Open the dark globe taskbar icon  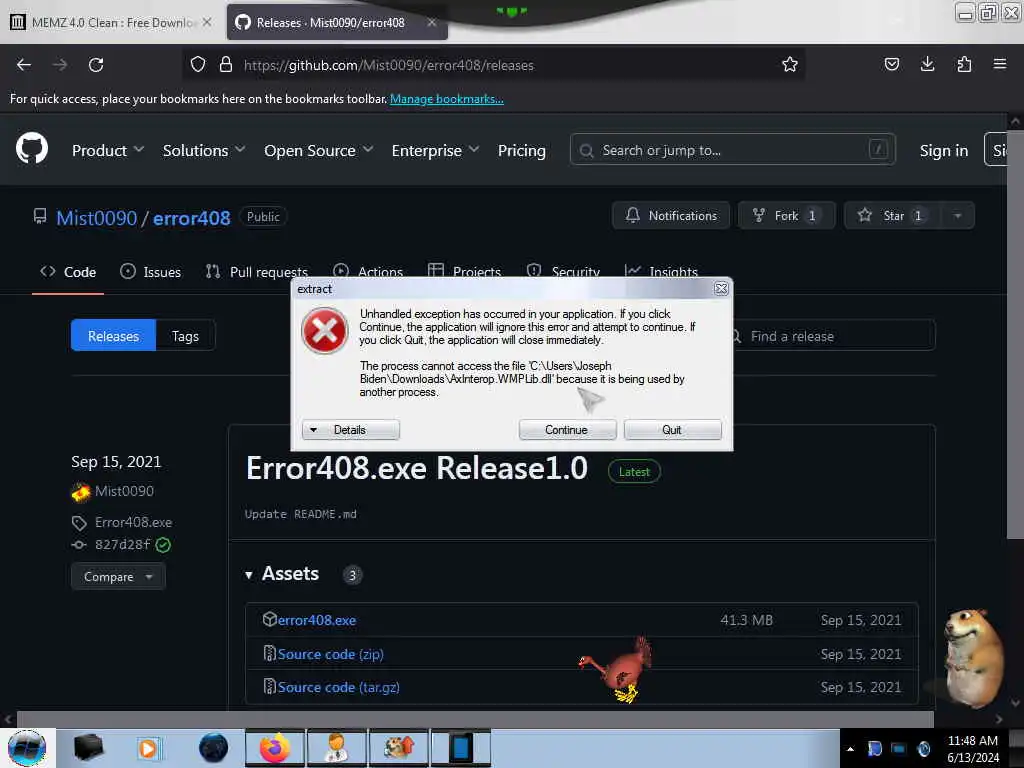(x=213, y=747)
